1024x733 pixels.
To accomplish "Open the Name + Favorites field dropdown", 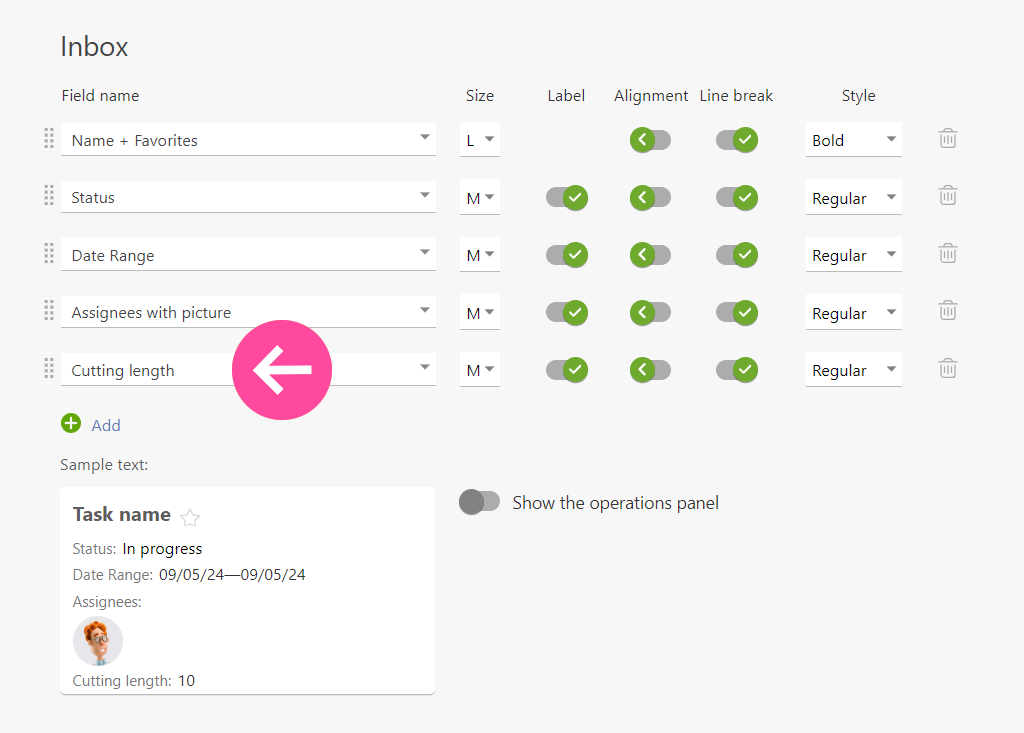I will click(248, 139).
